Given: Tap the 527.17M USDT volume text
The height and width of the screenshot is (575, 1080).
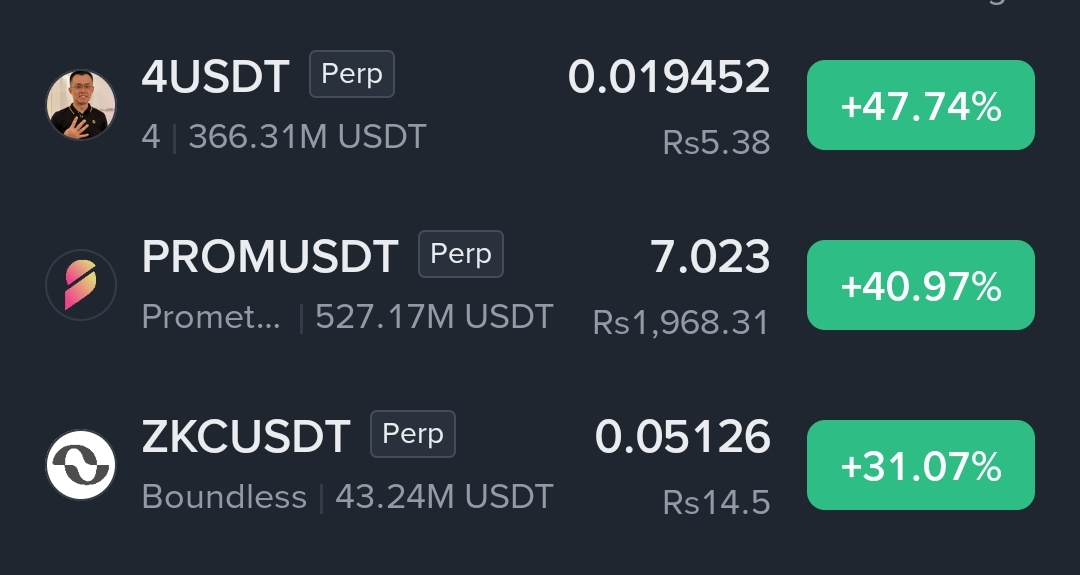Looking at the screenshot, I should pos(435,317).
